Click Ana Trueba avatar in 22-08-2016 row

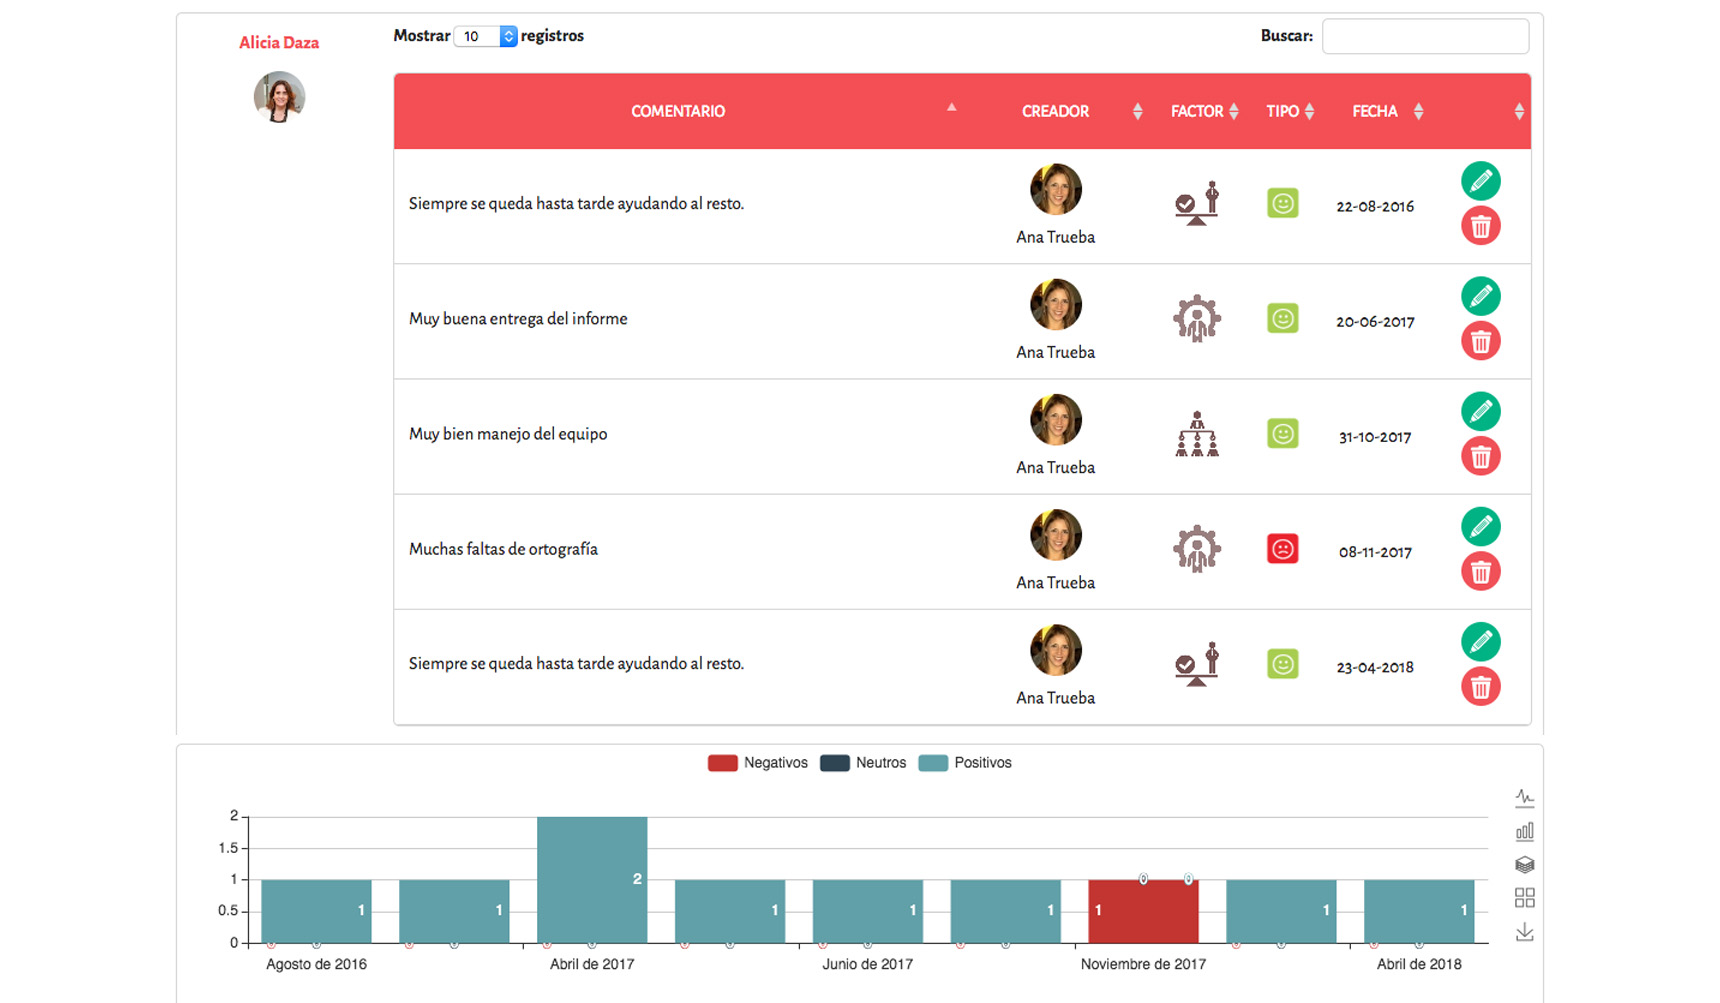click(1056, 189)
